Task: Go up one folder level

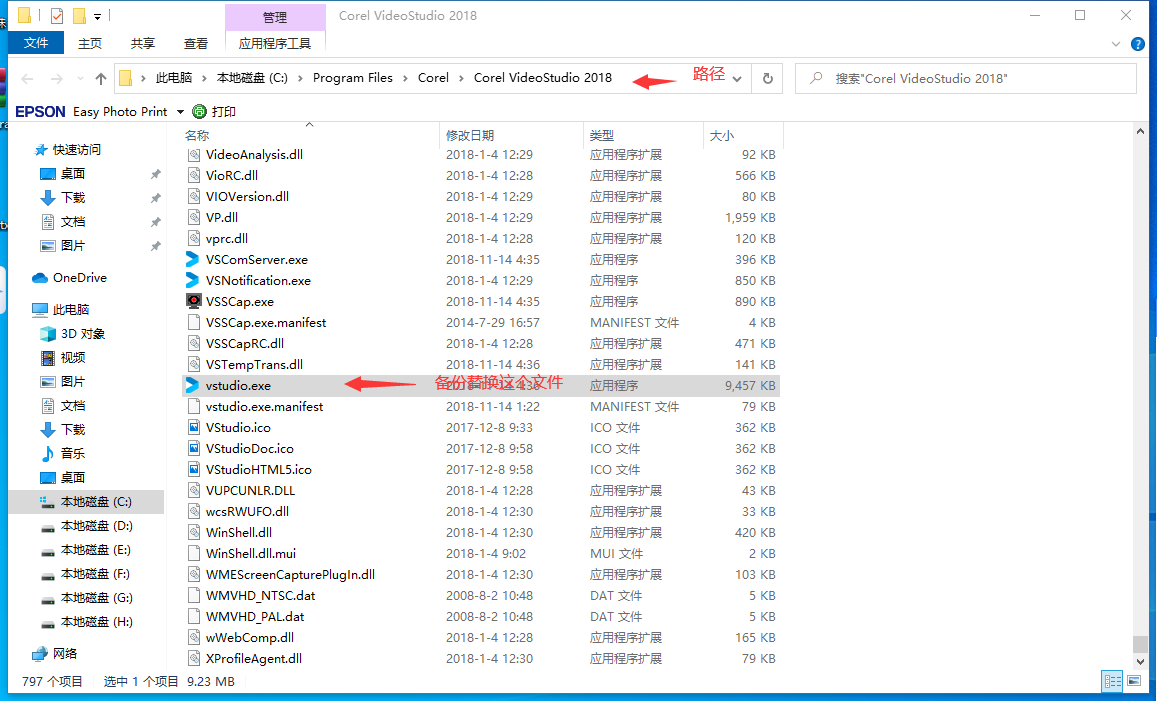Action: (x=100, y=78)
